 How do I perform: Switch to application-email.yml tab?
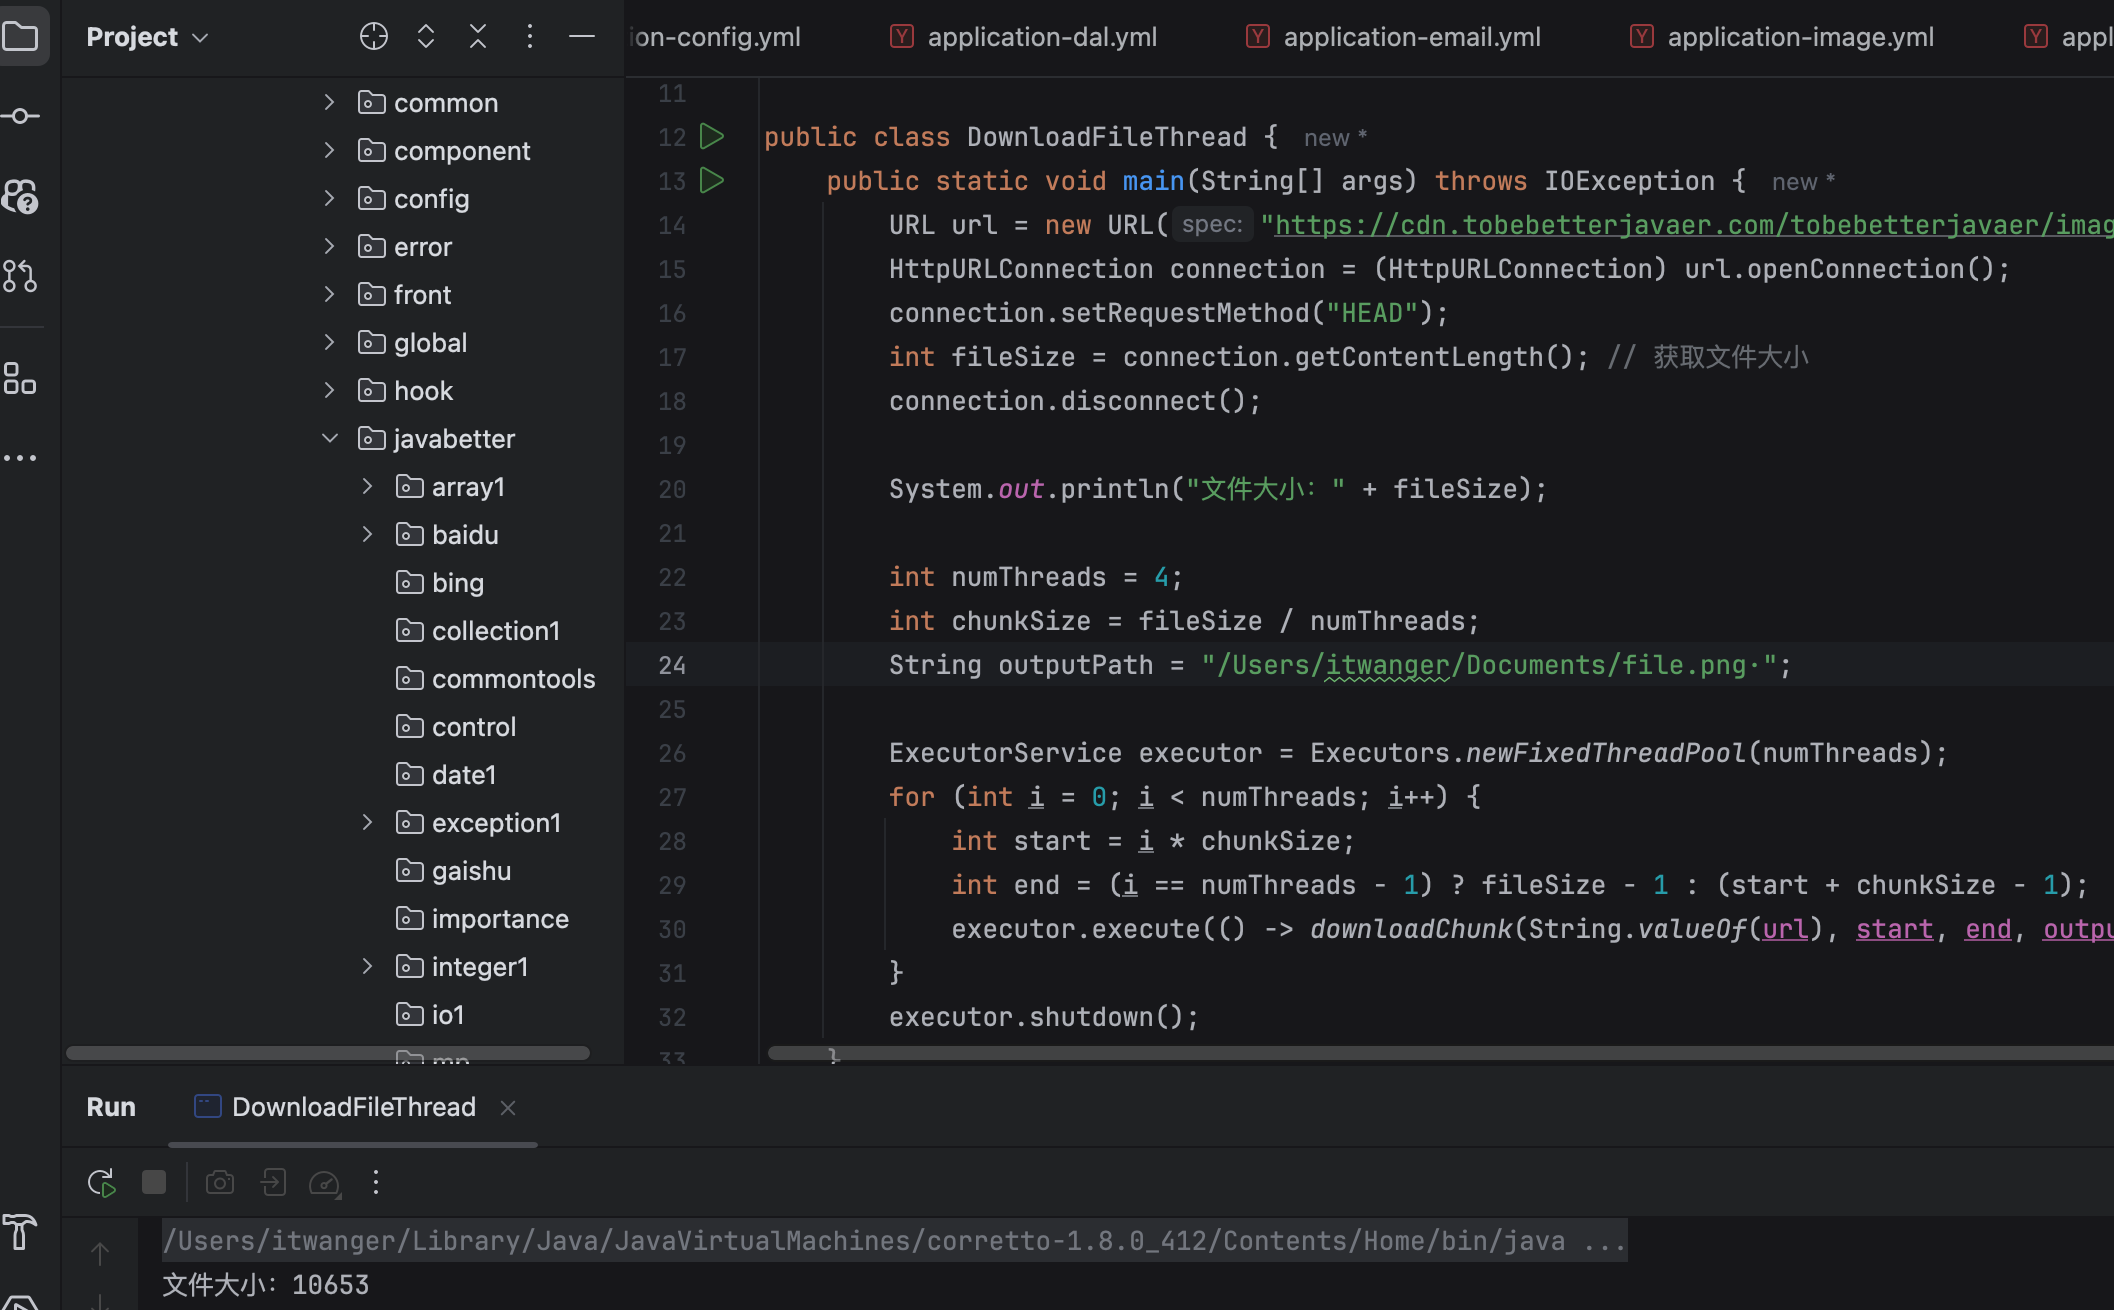pos(1411,37)
